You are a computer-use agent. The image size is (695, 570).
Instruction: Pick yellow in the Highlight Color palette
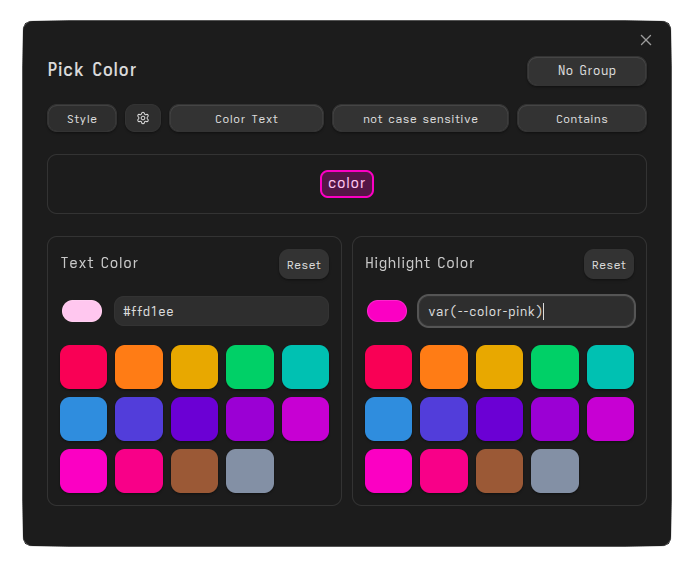coord(500,367)
